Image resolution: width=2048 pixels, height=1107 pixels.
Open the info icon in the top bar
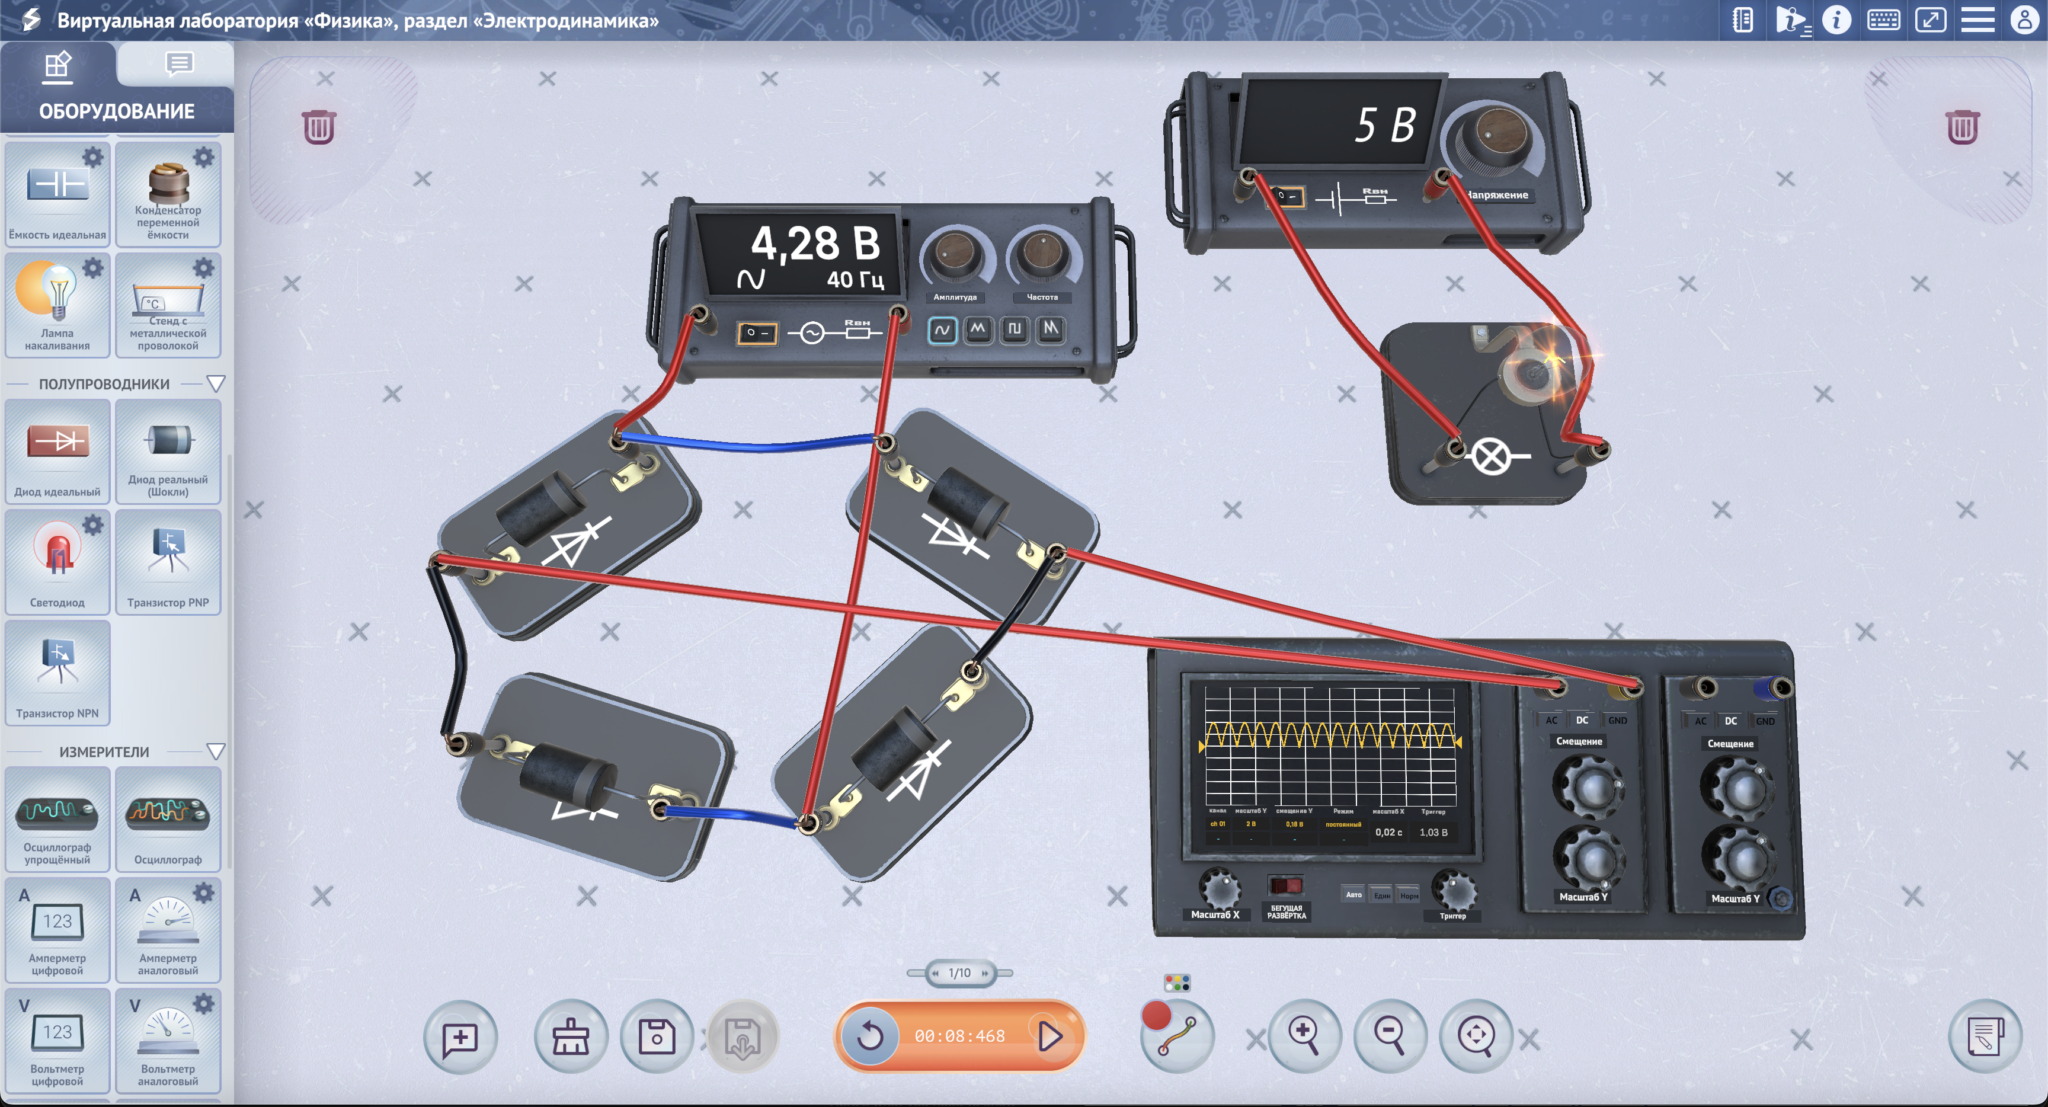(x=1836, y=20)
